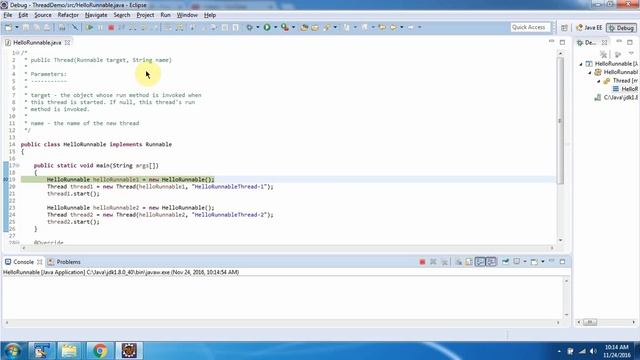Click the breakpoint marker at line 19
The image size is (640, 360).
pyautogui.click(x=6, y=180)
